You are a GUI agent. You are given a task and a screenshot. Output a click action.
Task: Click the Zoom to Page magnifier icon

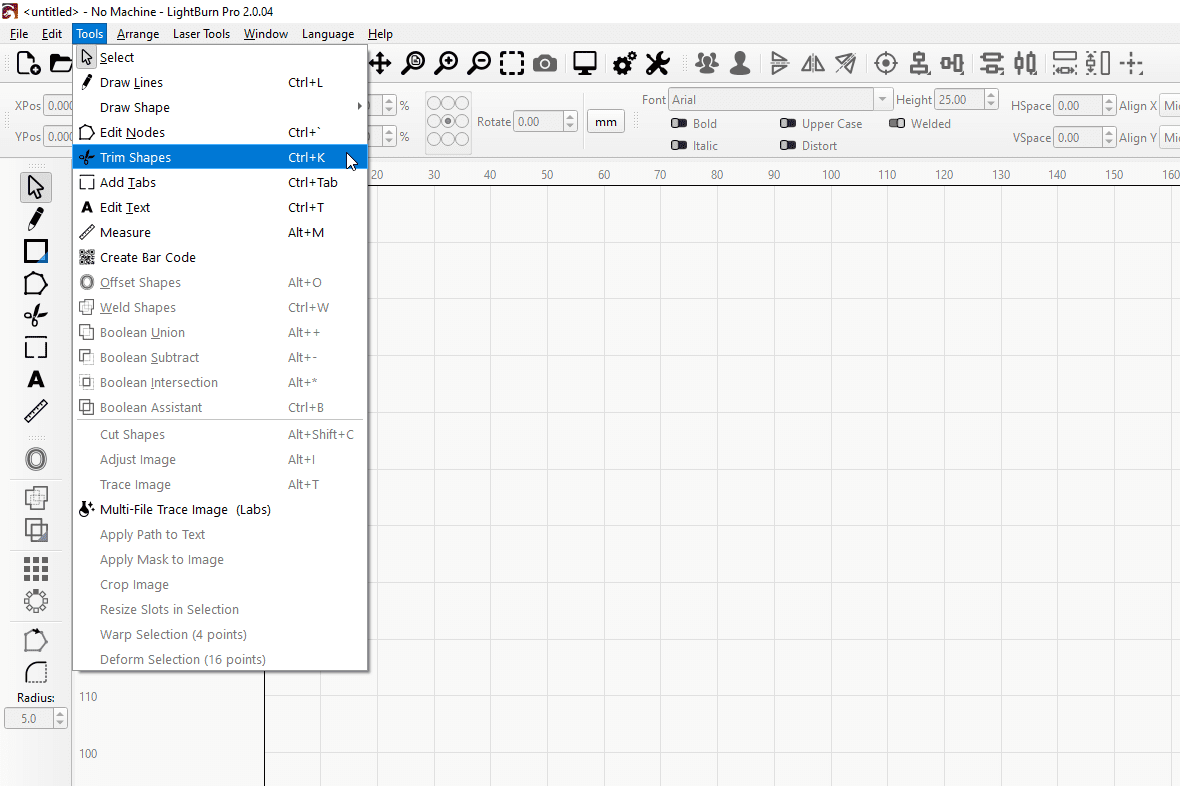[413, 63]
